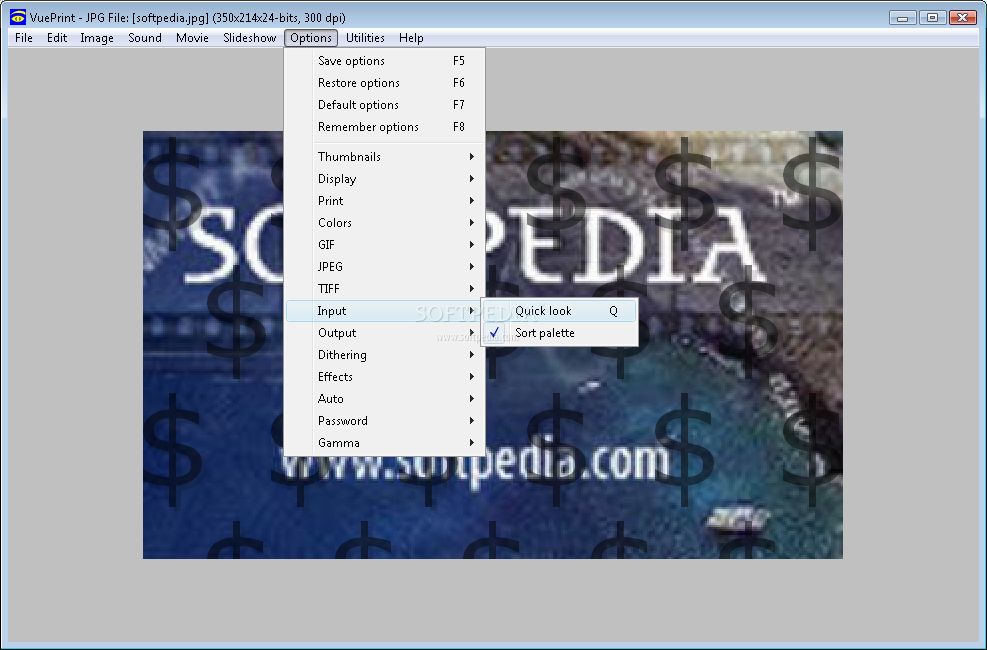Viewport: 987px width, 650px height.
Task: Choose Remember options entry
Action: (385, 127)
